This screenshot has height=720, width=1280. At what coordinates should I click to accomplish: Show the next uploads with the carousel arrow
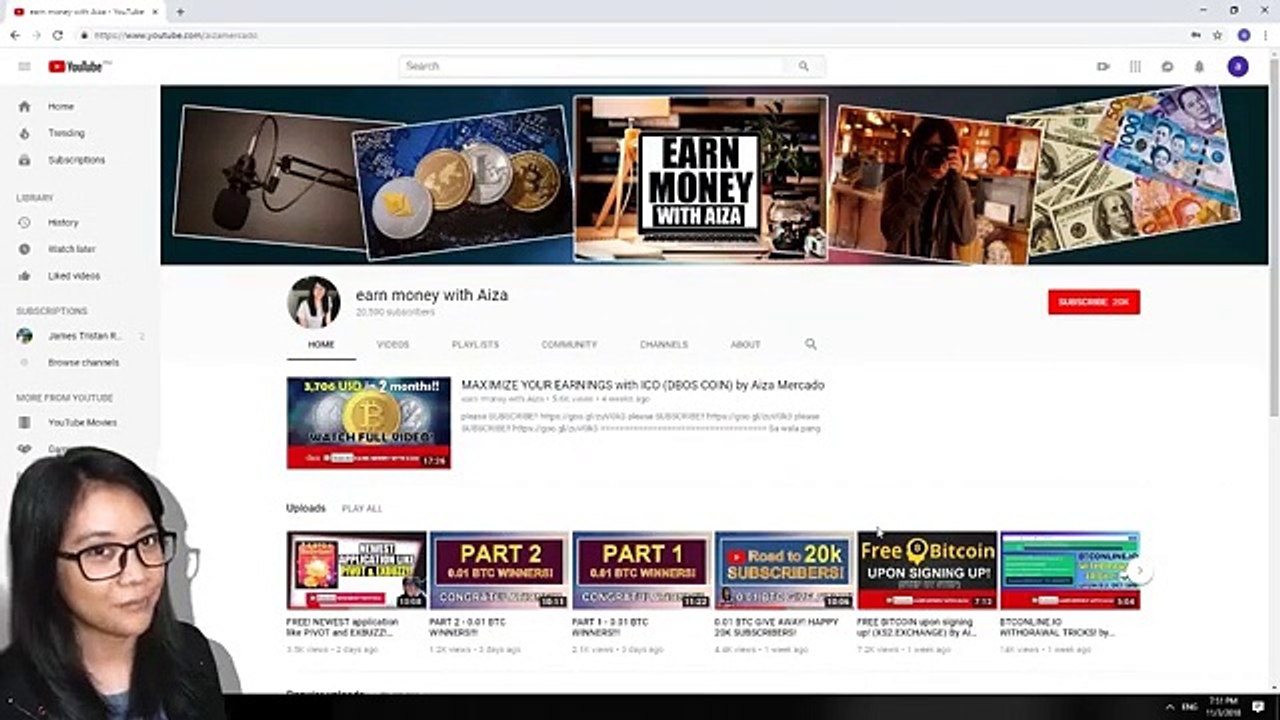1139,571
